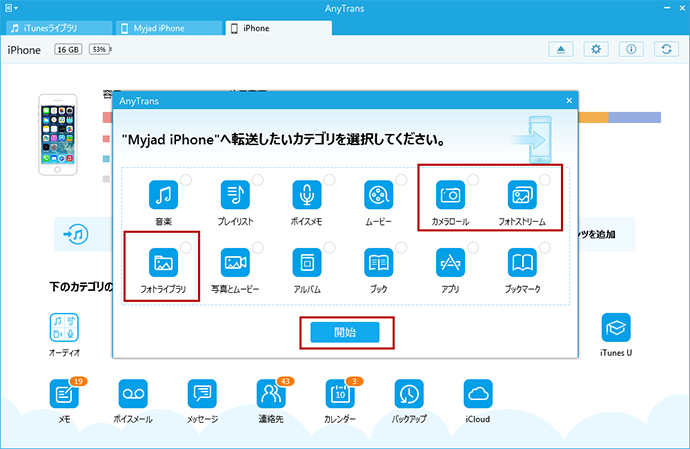Switch to the iPhone tab
The height and width of the screenshot is (449, 690).
tap(279, 28)
